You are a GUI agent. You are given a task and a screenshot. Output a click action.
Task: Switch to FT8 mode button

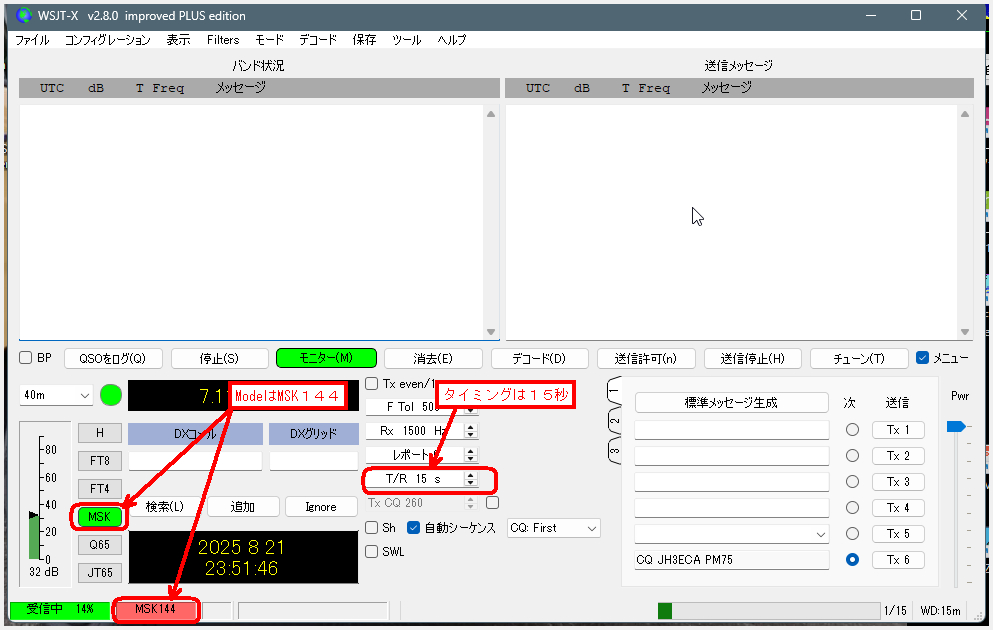pos(99,461)
